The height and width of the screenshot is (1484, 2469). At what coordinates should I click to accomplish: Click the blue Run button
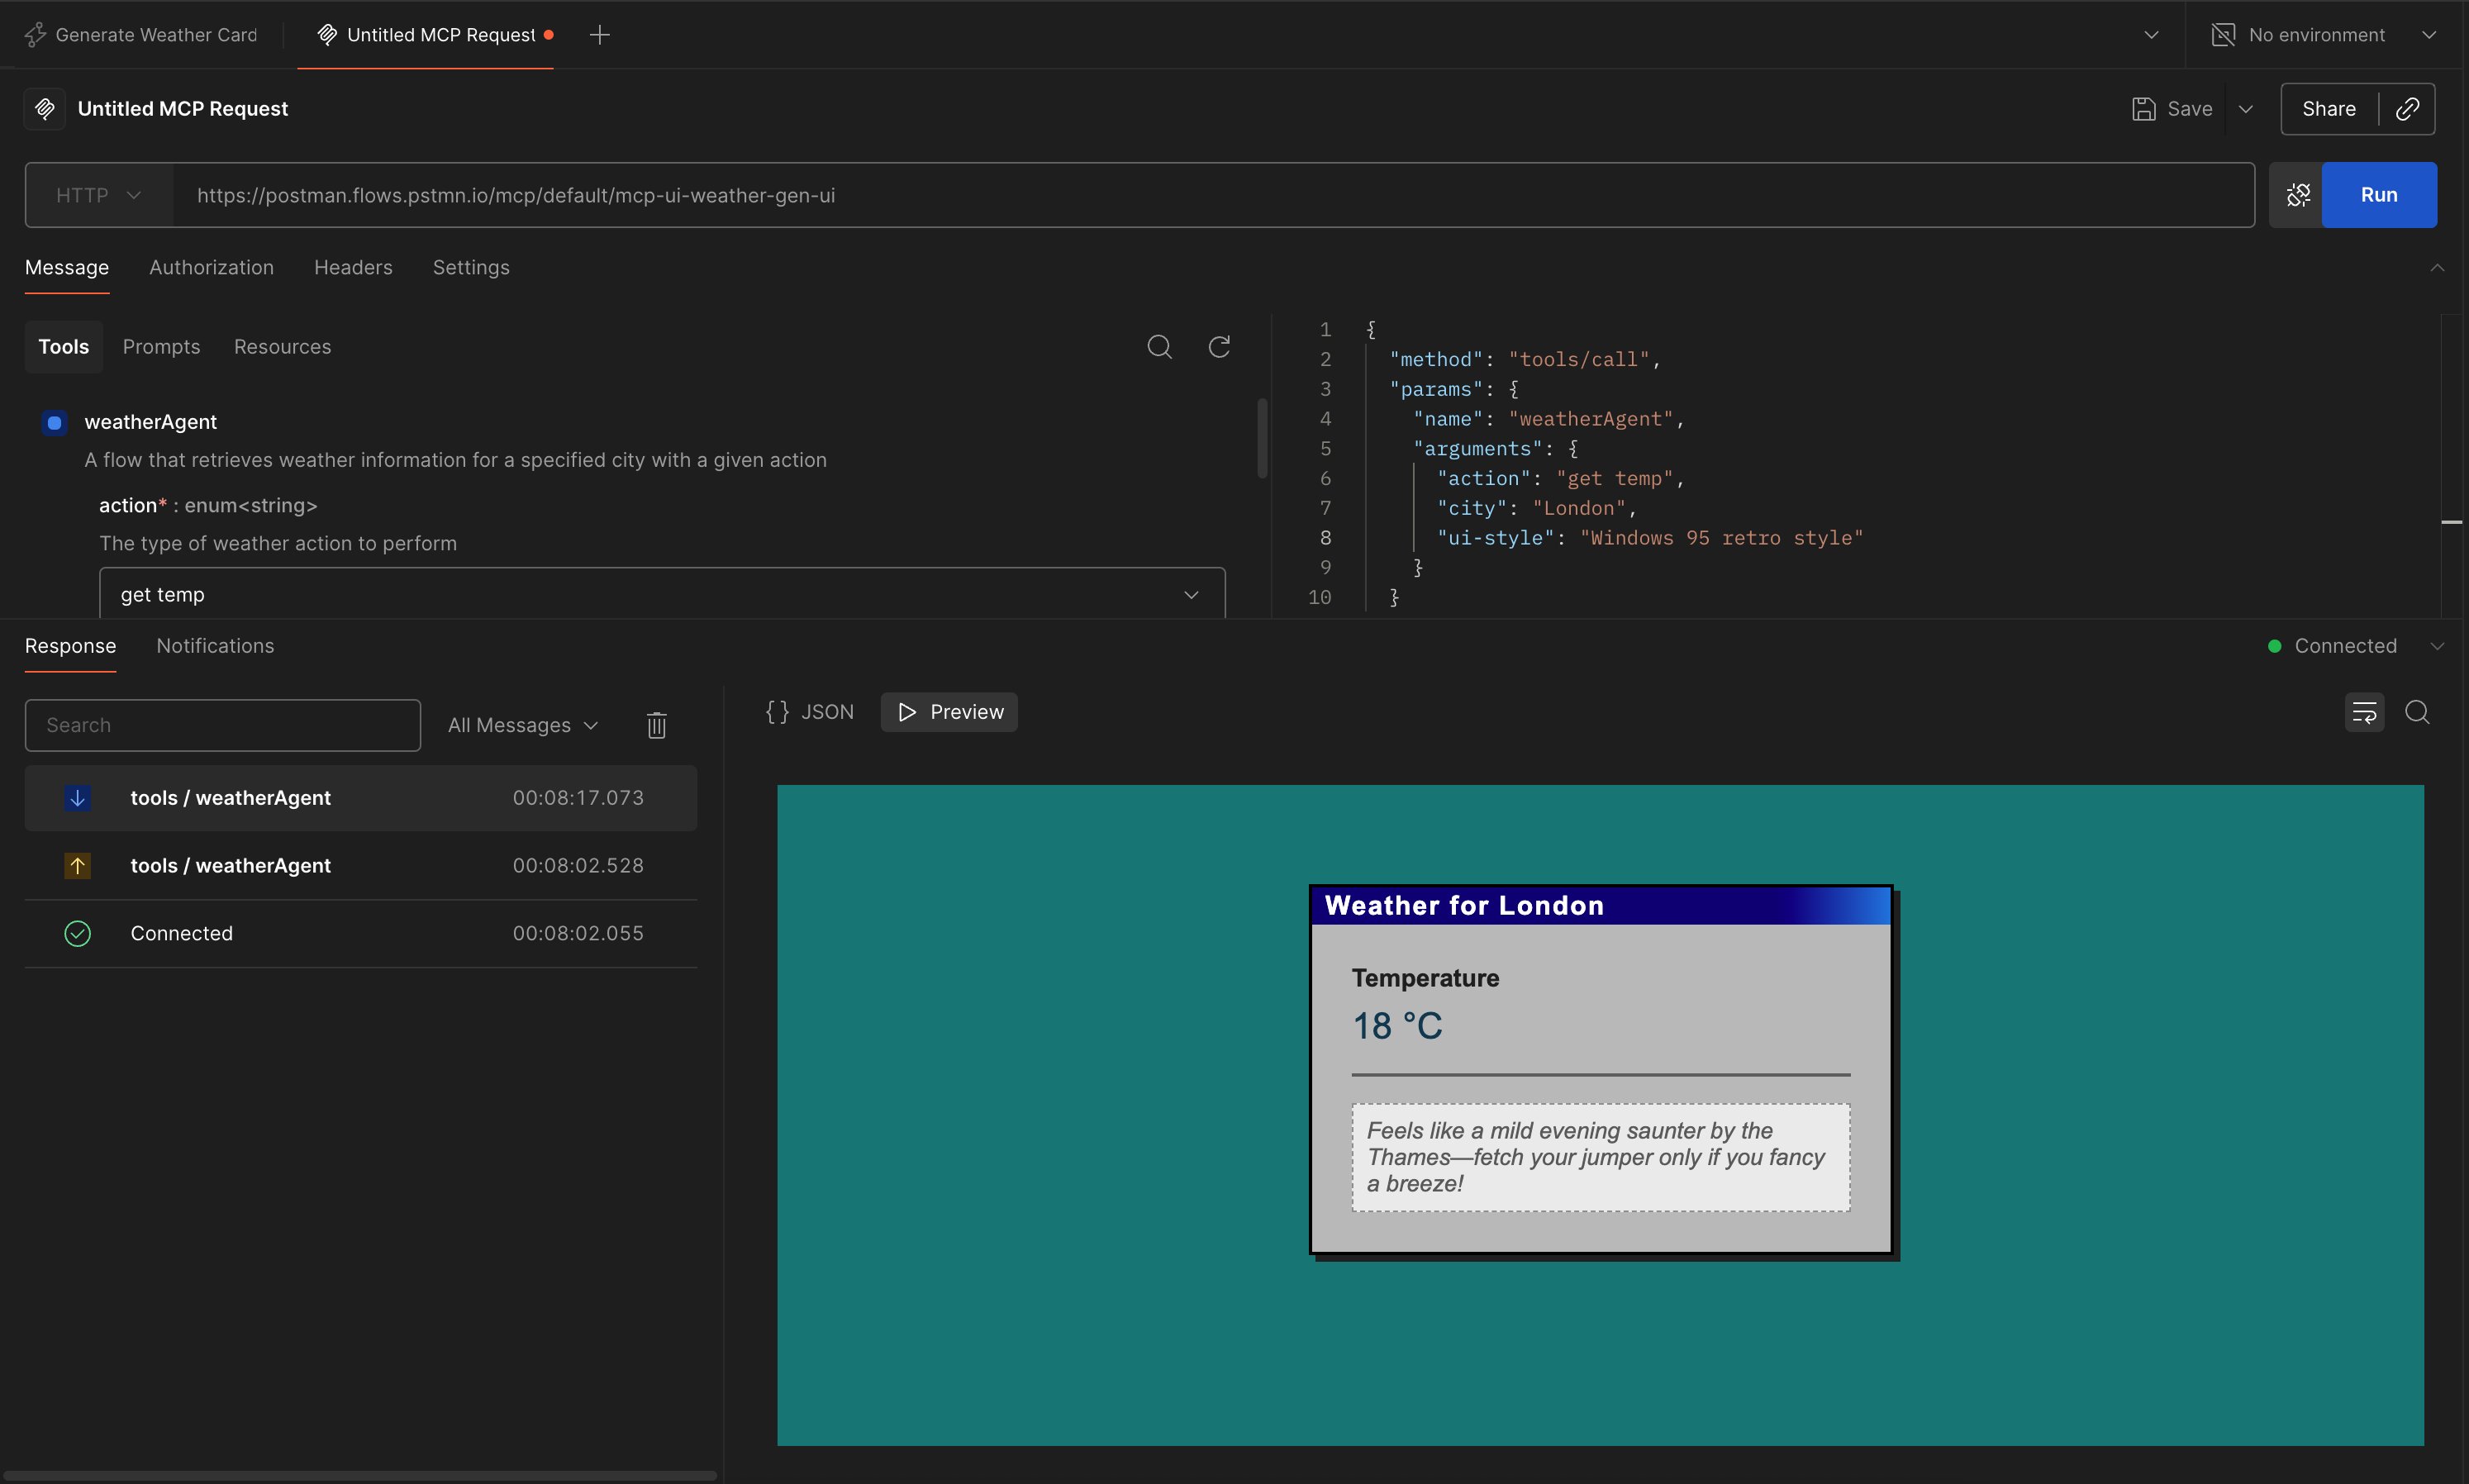(x=2378, y=195)
